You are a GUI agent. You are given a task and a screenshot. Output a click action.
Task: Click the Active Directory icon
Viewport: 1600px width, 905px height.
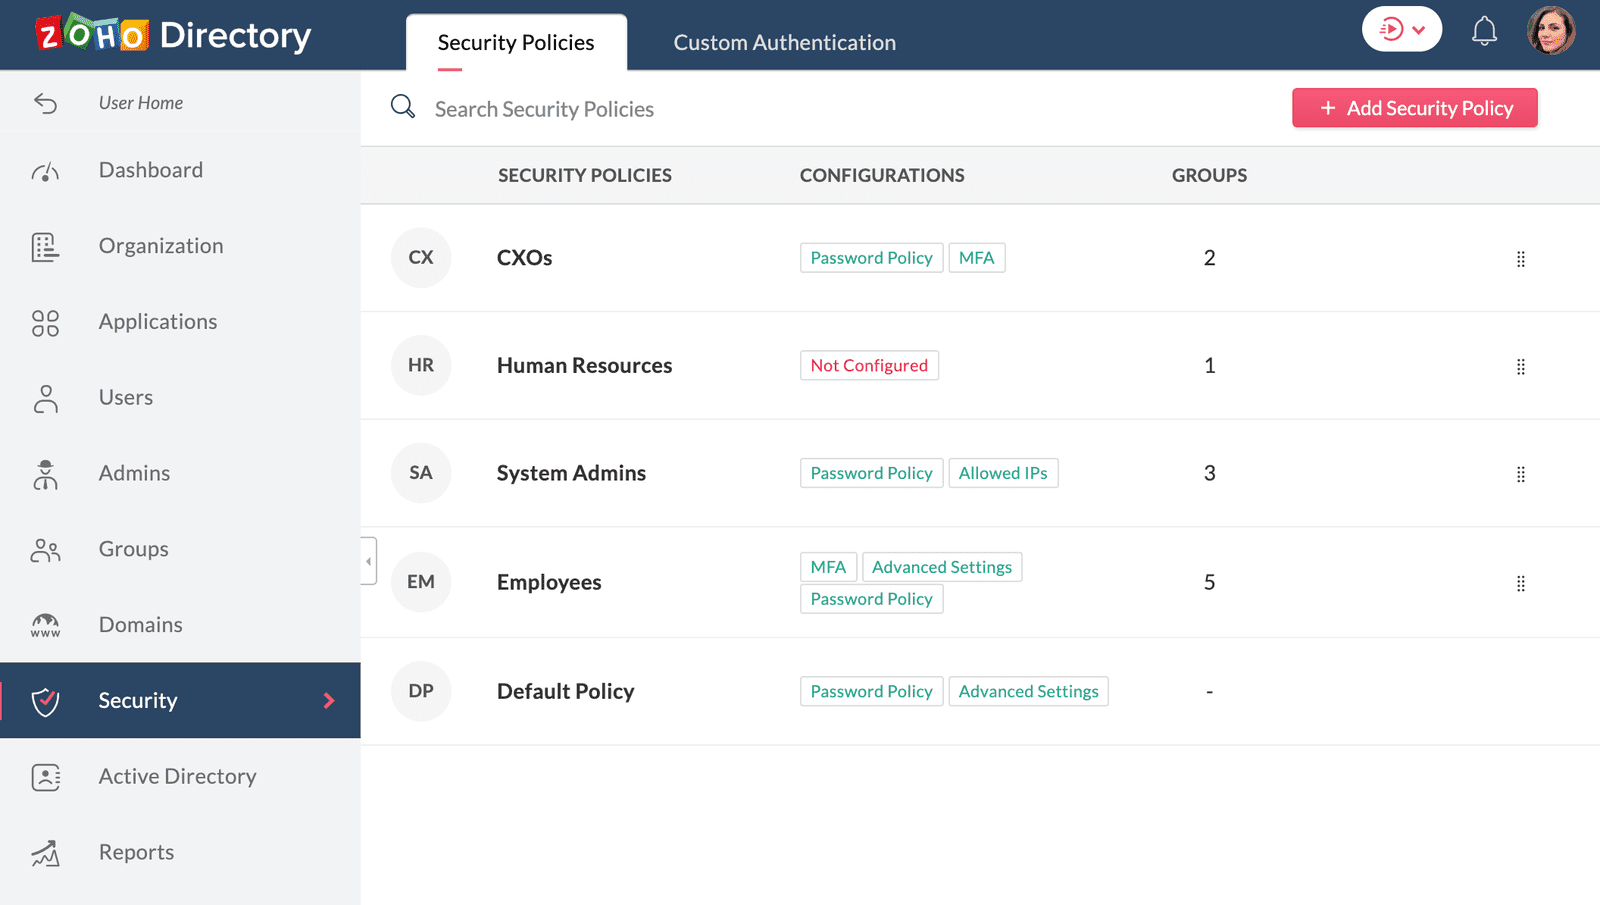click(45, 777)
